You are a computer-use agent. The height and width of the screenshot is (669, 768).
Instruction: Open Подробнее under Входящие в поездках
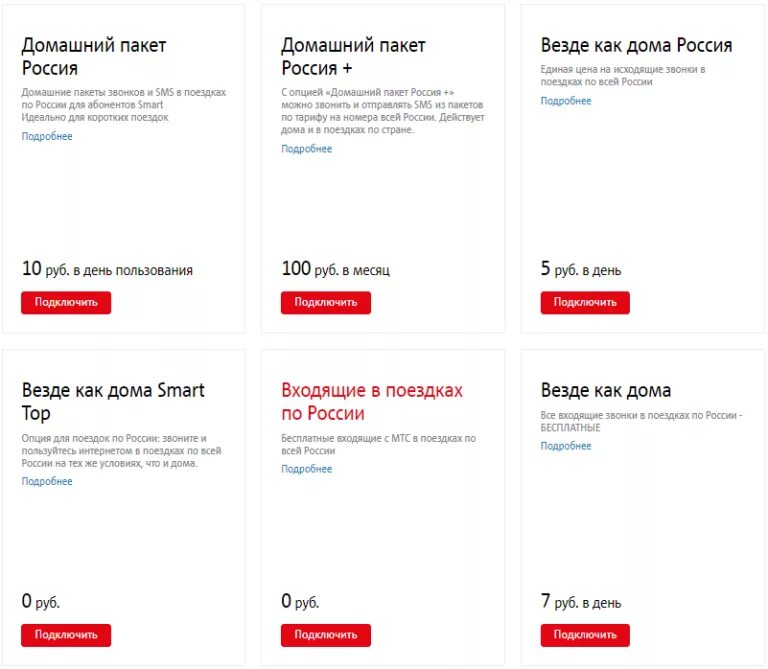point(307,469)
